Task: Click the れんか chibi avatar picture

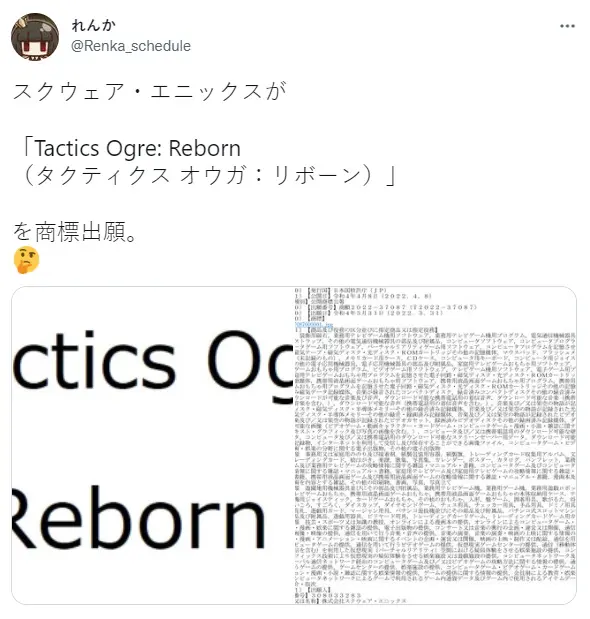Action: [x=35, y=37]
